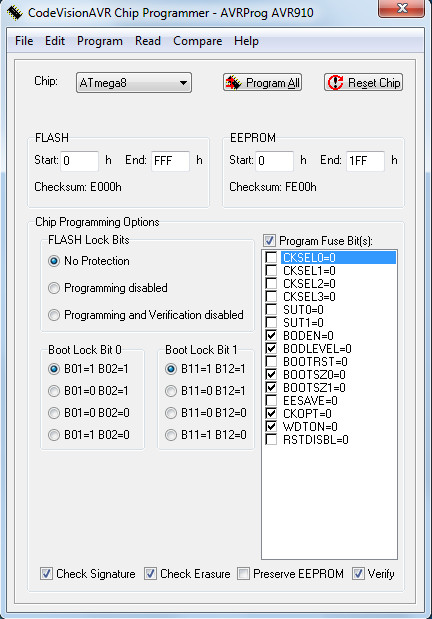
Task: Open the Chip dropdown showing ATmega8
Action: coord(134,83)
